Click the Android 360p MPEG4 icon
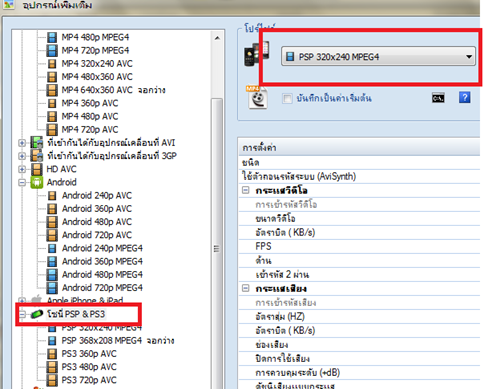This screenshot has height=389, width=484. [52, 261]
